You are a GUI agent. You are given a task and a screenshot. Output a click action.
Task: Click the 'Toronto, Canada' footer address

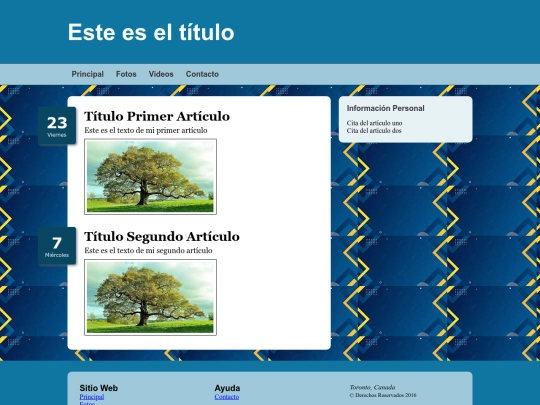[372, 387]
